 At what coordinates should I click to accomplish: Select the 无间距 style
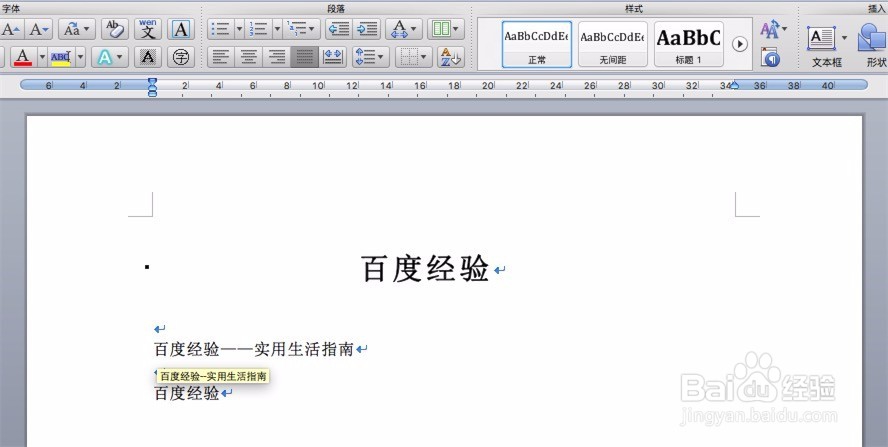[x=612, y=44]
